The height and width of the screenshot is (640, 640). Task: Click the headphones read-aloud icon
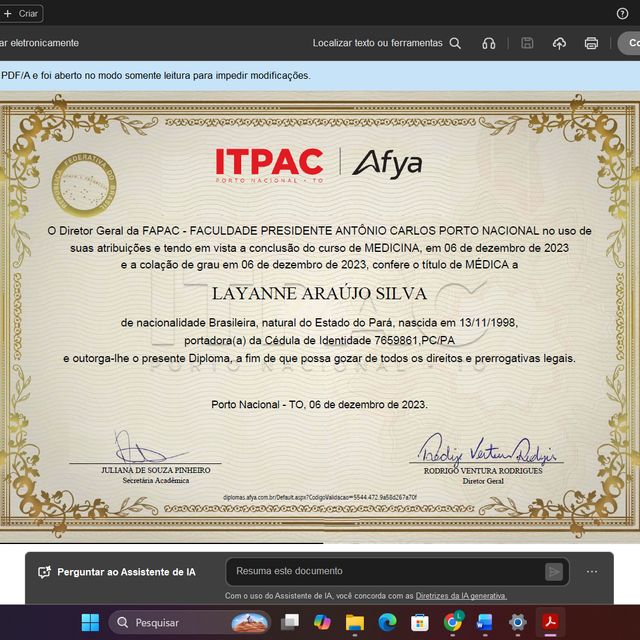[489, 43]
